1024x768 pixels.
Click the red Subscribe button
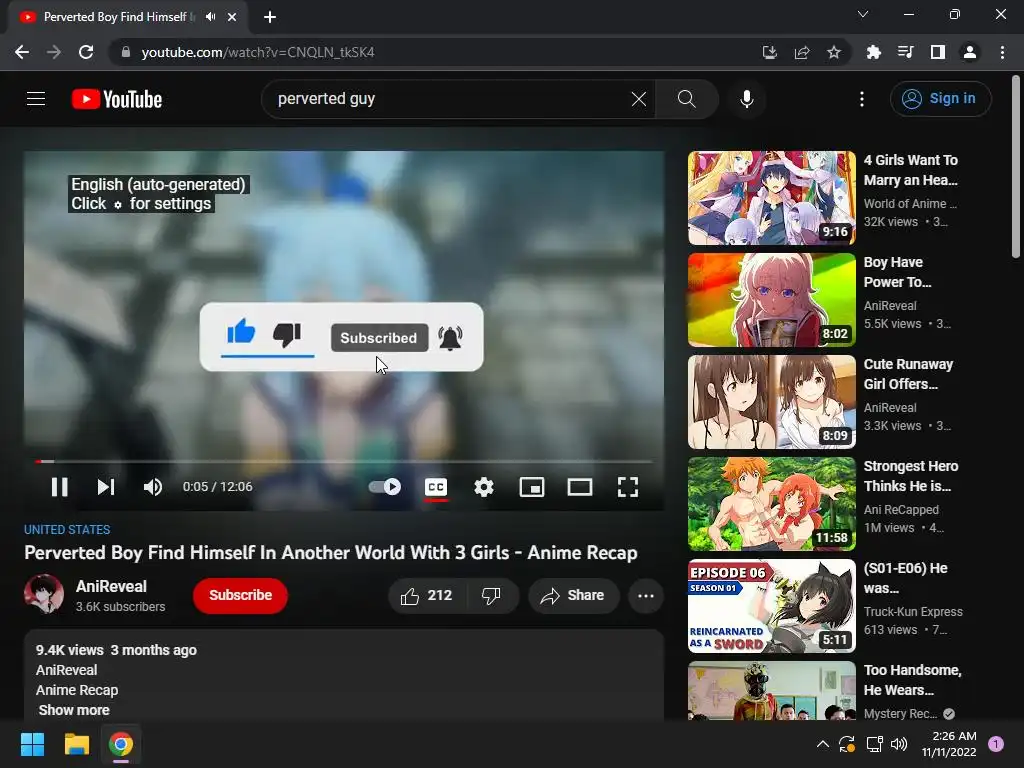[x=240, y=596]
